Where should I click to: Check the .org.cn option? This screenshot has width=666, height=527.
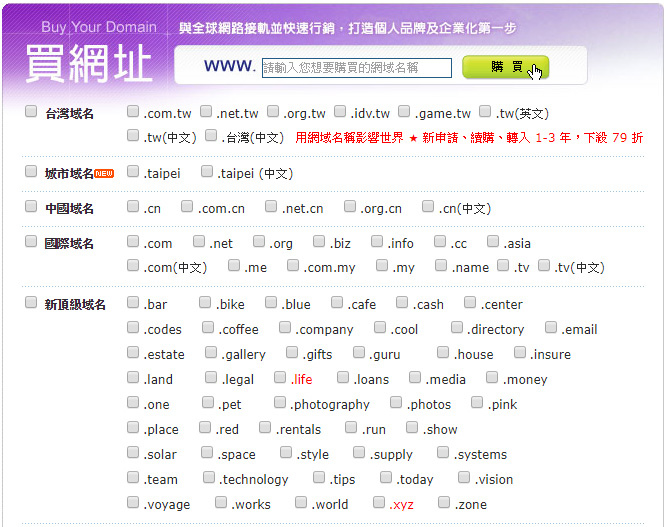350,207
